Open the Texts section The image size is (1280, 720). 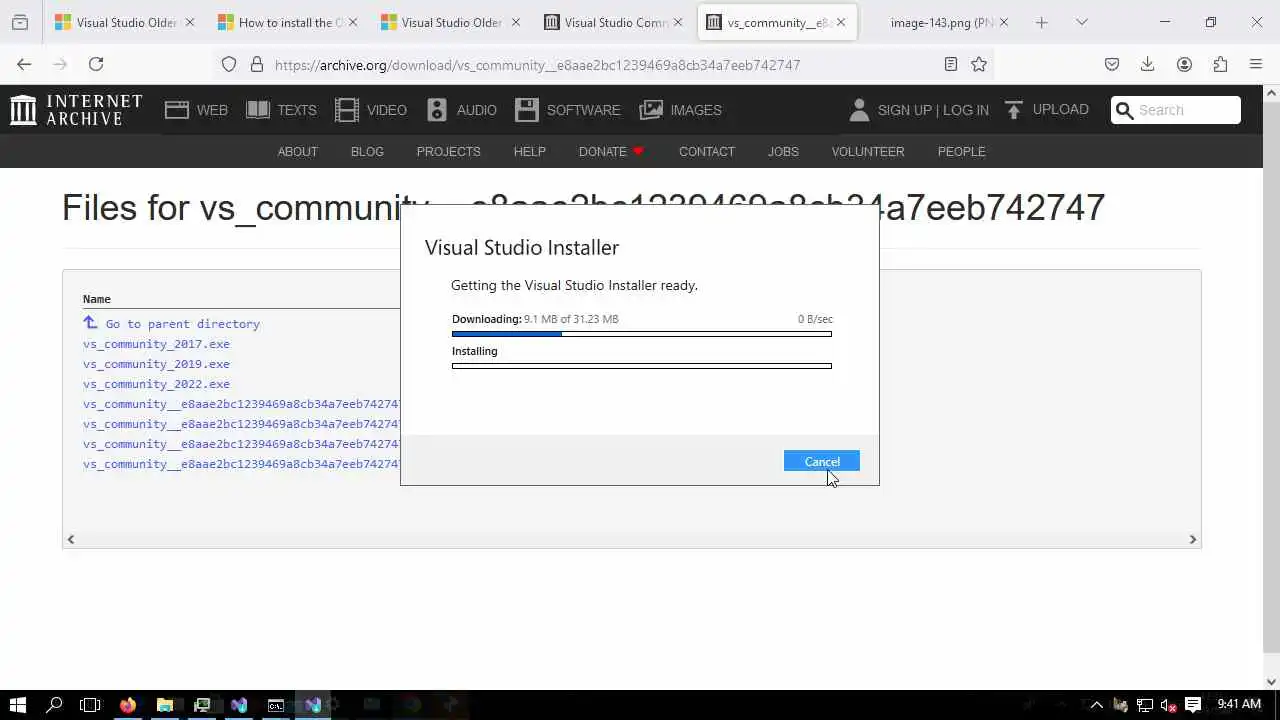[x=281, y=110]
